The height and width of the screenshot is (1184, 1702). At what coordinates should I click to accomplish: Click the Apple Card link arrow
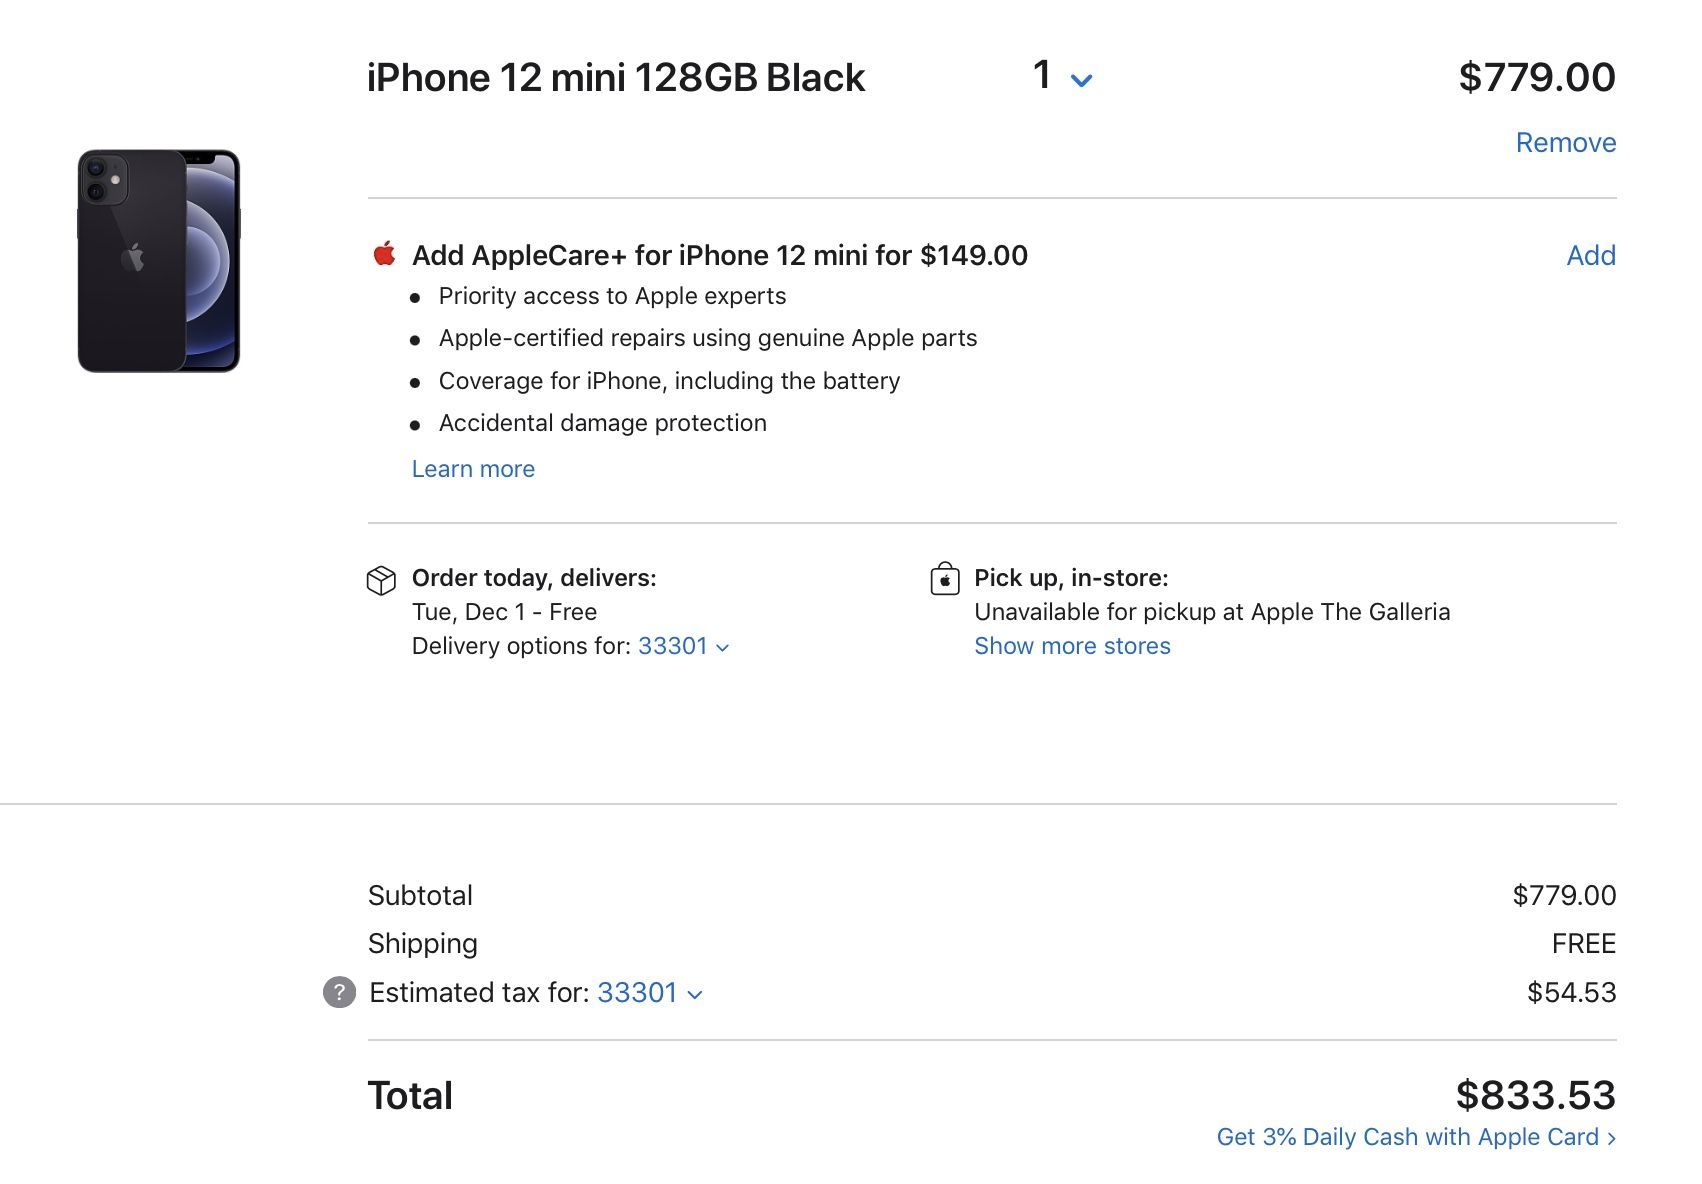pos(1611,1138)
